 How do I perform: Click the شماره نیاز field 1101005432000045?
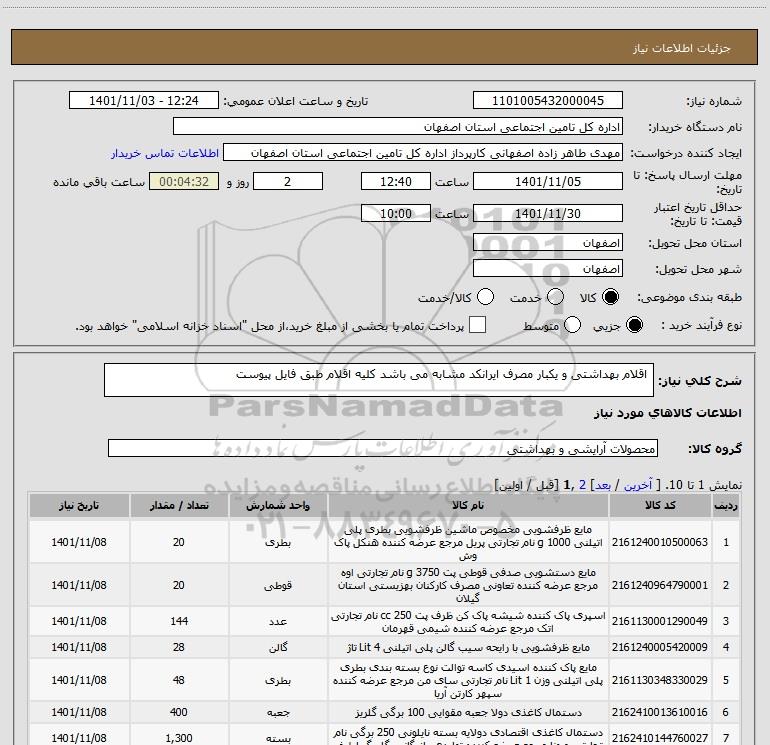548,100
